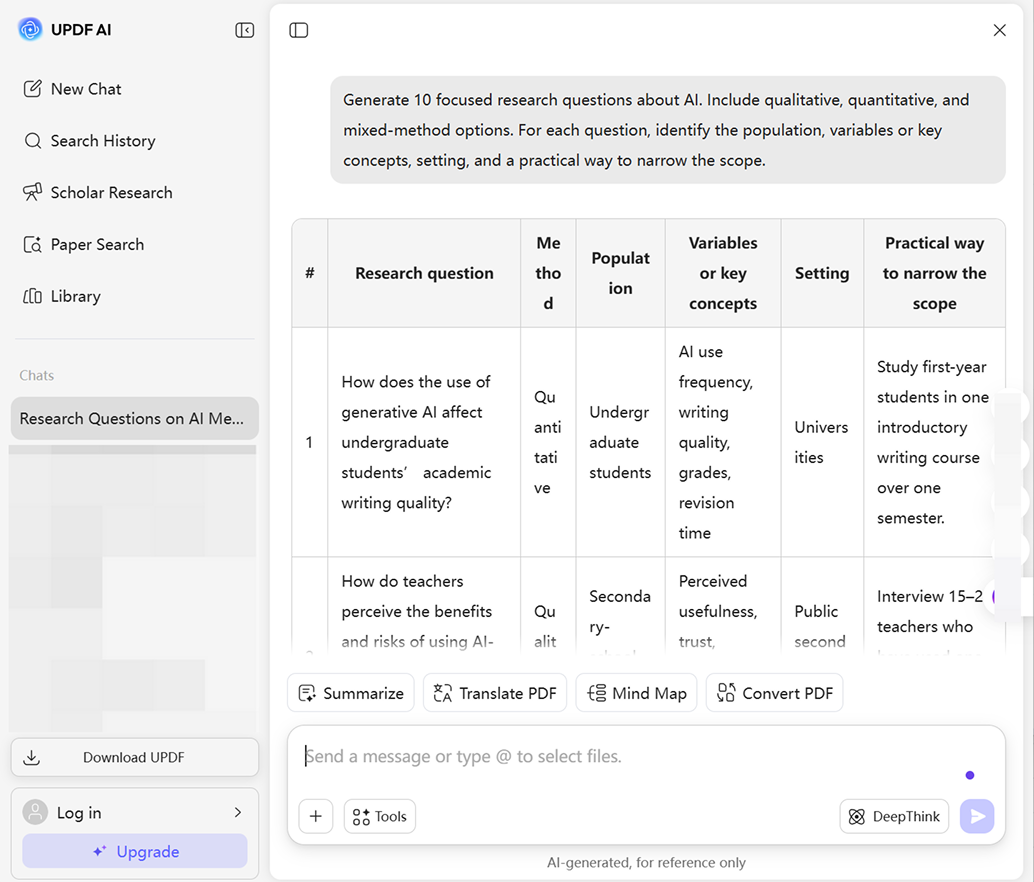Open the Tools menu button

tap(380, 817)
